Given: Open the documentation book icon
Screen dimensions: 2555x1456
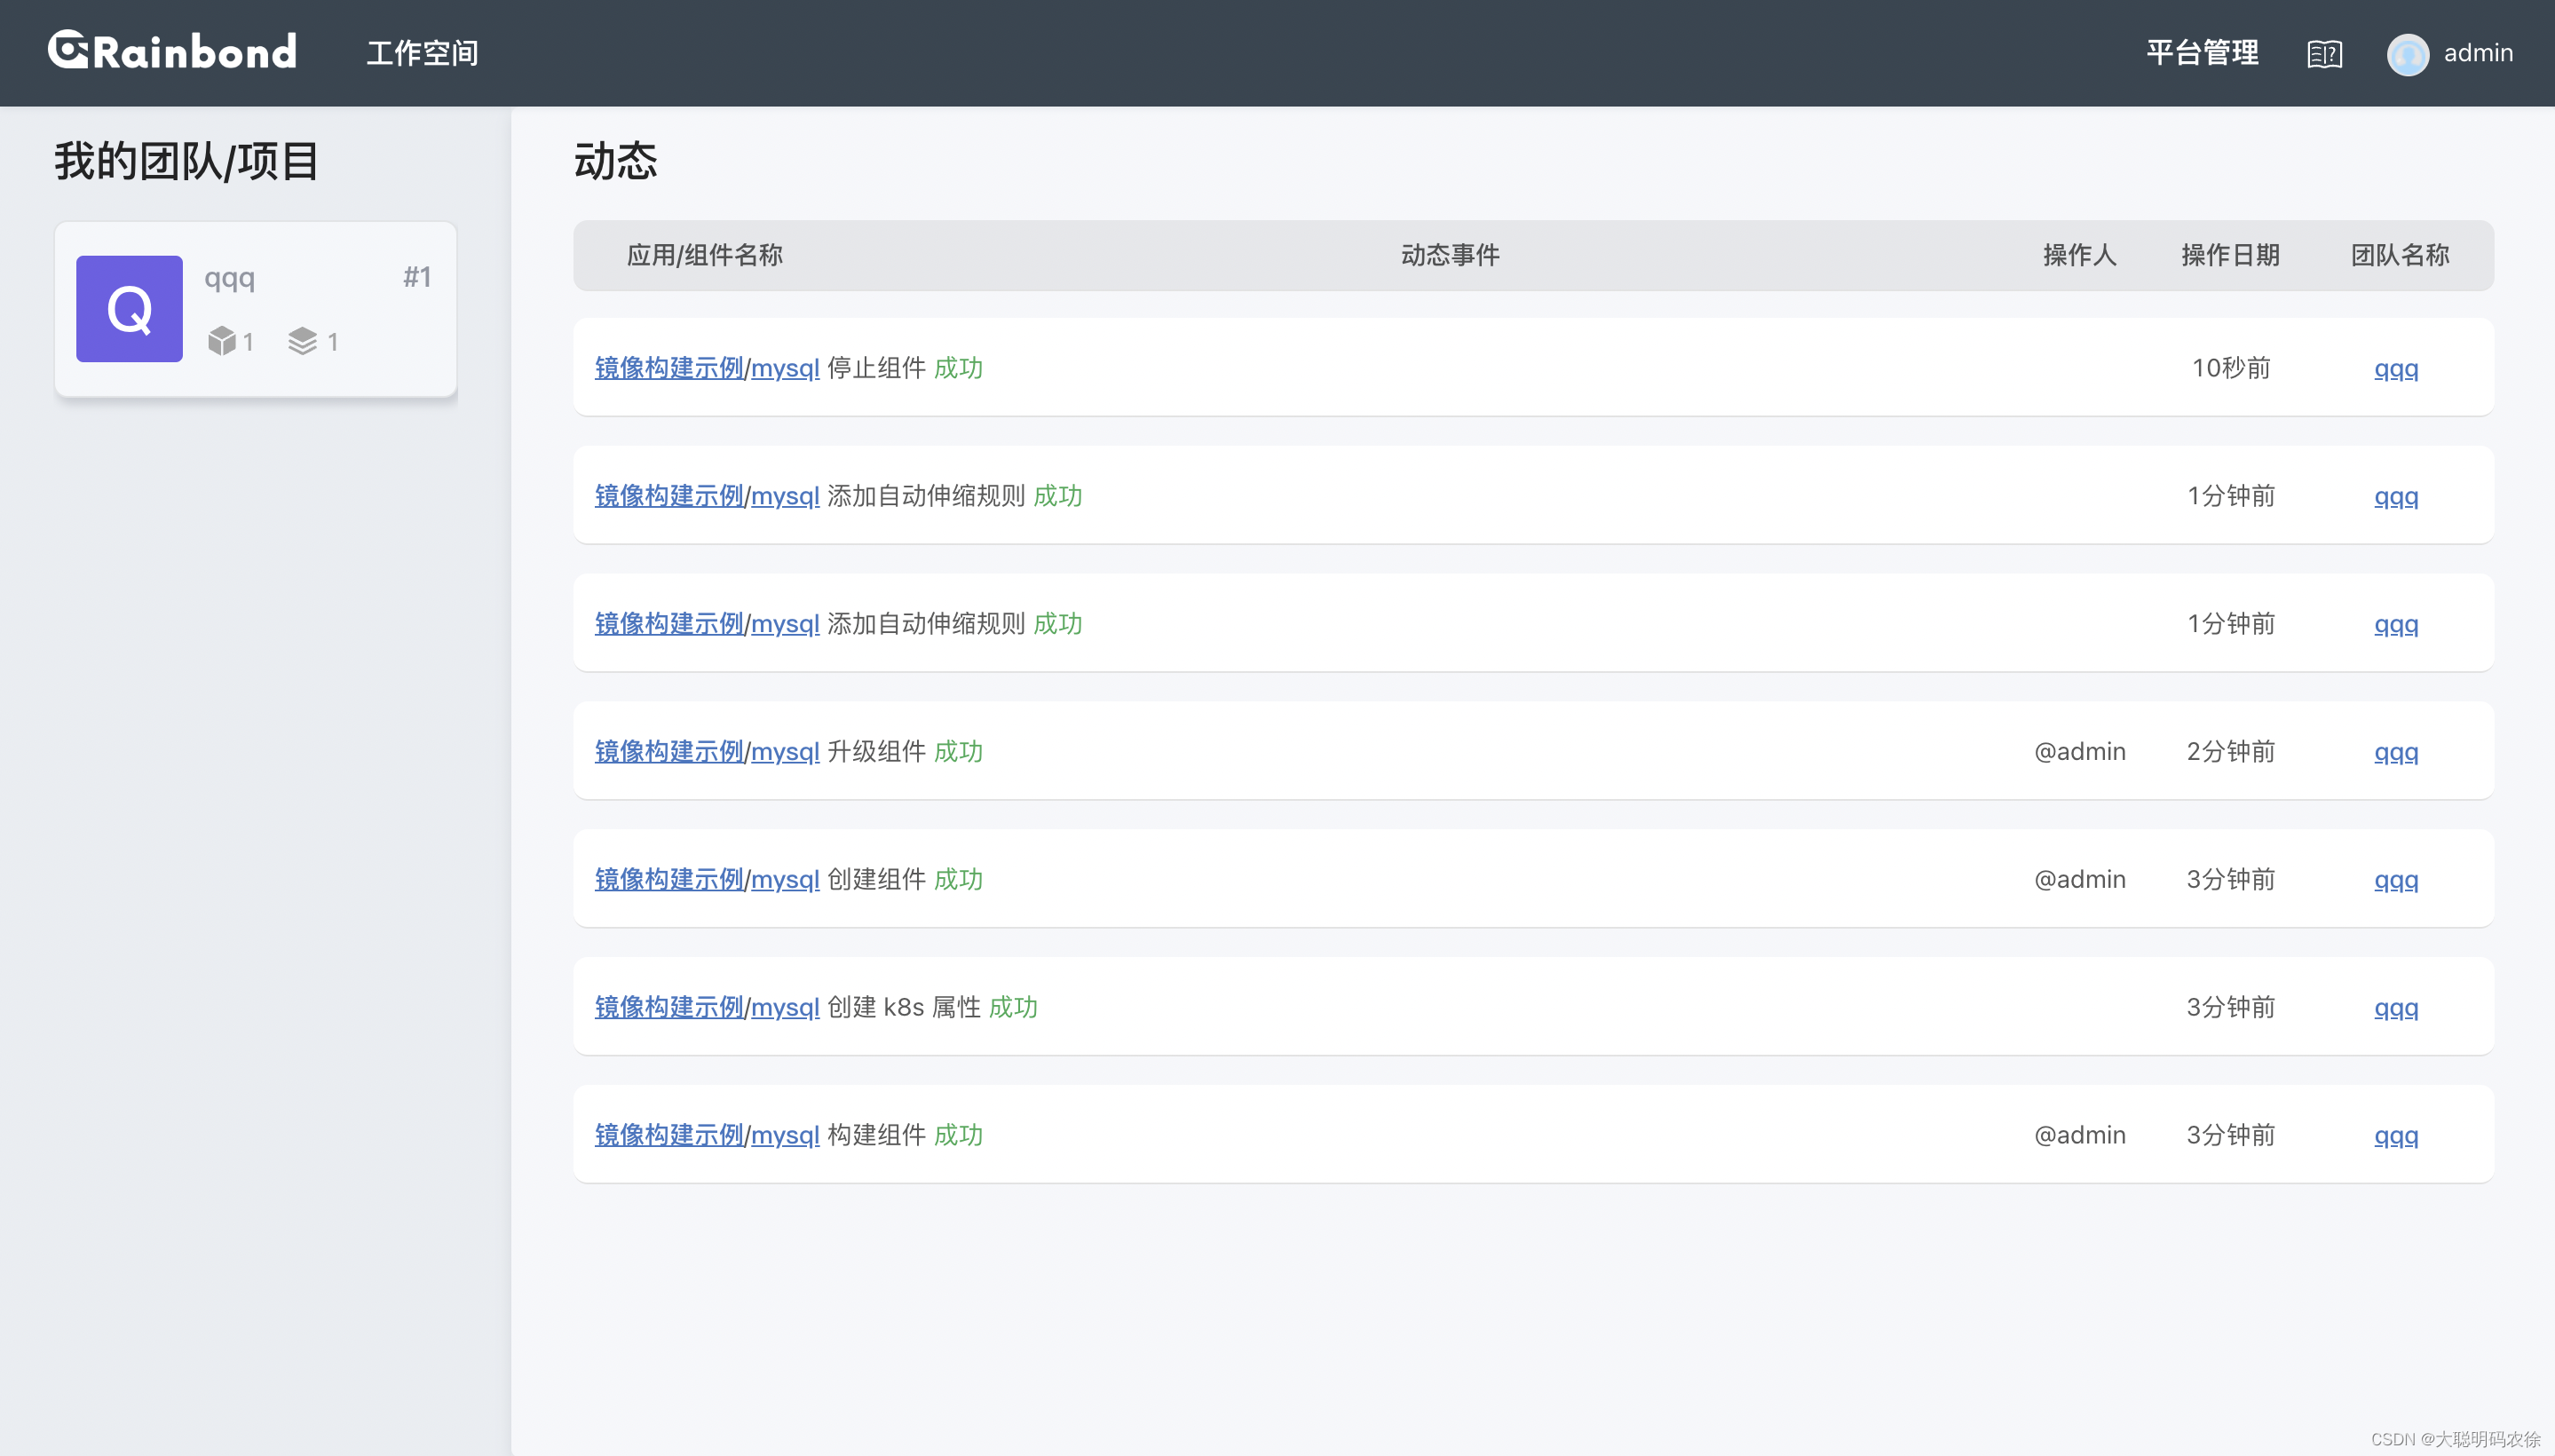Looking at the screenshot, I should pos(2324,54).
